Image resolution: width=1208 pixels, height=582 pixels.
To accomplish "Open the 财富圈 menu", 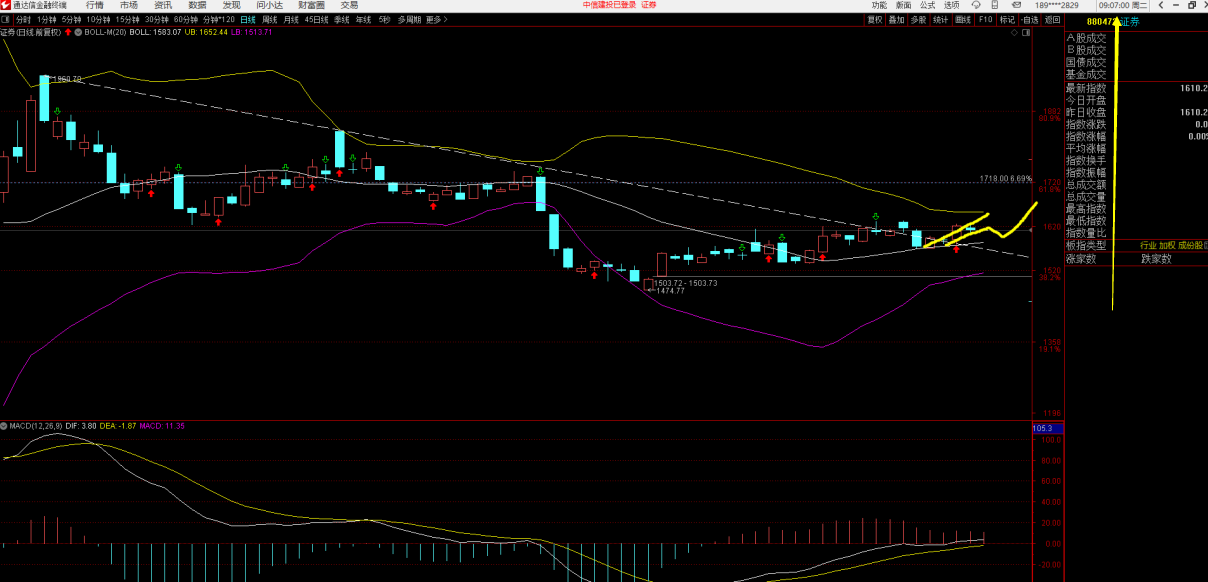I will tap(311, 5).
